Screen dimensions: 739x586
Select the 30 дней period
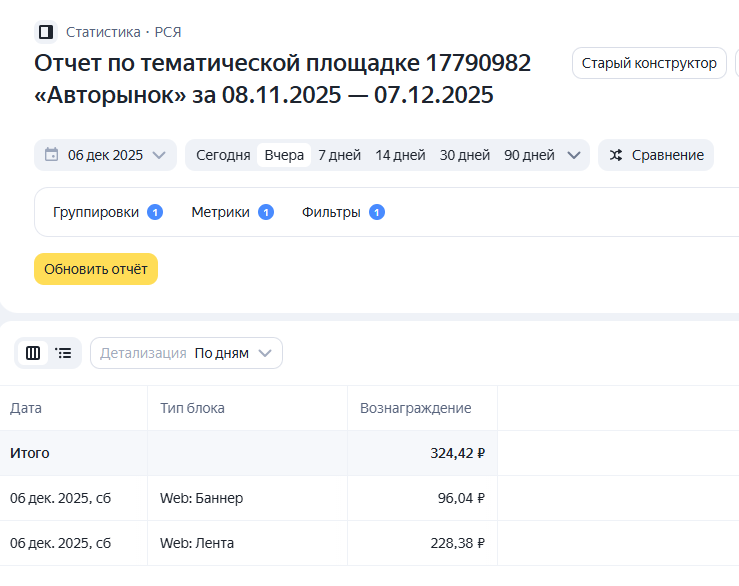[x=465, y=155]
